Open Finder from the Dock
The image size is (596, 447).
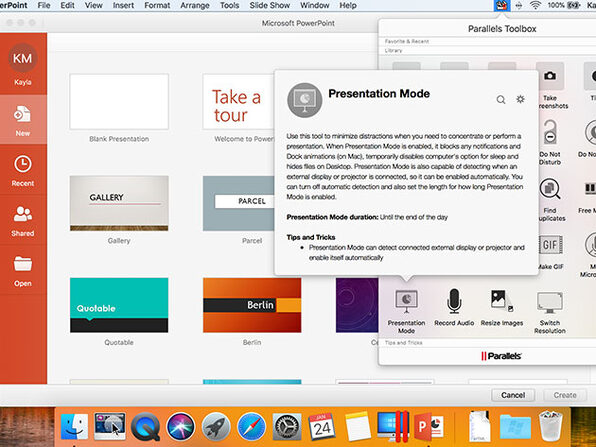(x=74, y=426)
